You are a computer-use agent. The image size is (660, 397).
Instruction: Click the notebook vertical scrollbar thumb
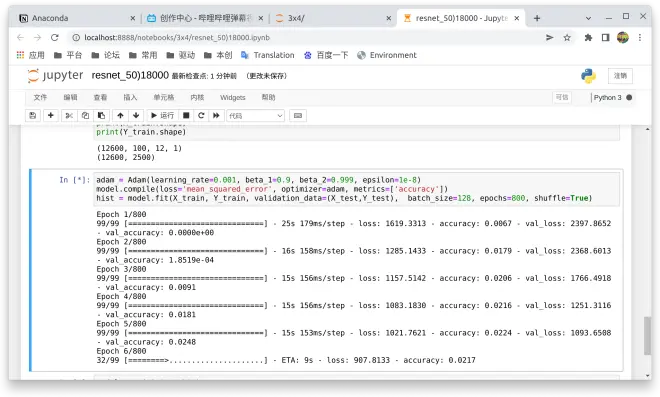[647, 336]
